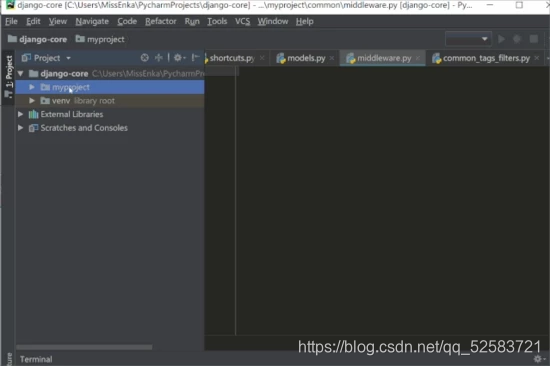Click myproject breadcrumb in navigation bar

click(100, 39)
